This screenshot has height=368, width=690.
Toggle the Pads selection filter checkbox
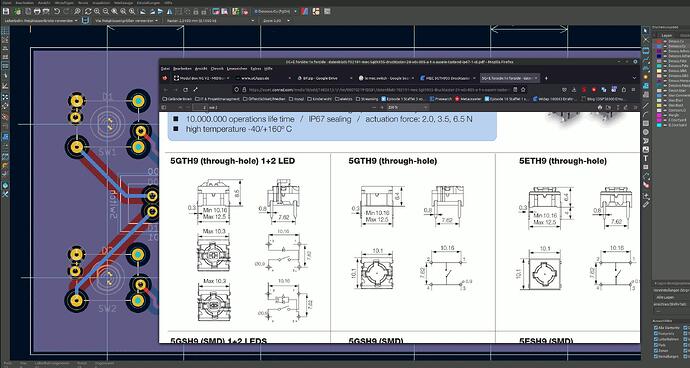click(656, 345)
